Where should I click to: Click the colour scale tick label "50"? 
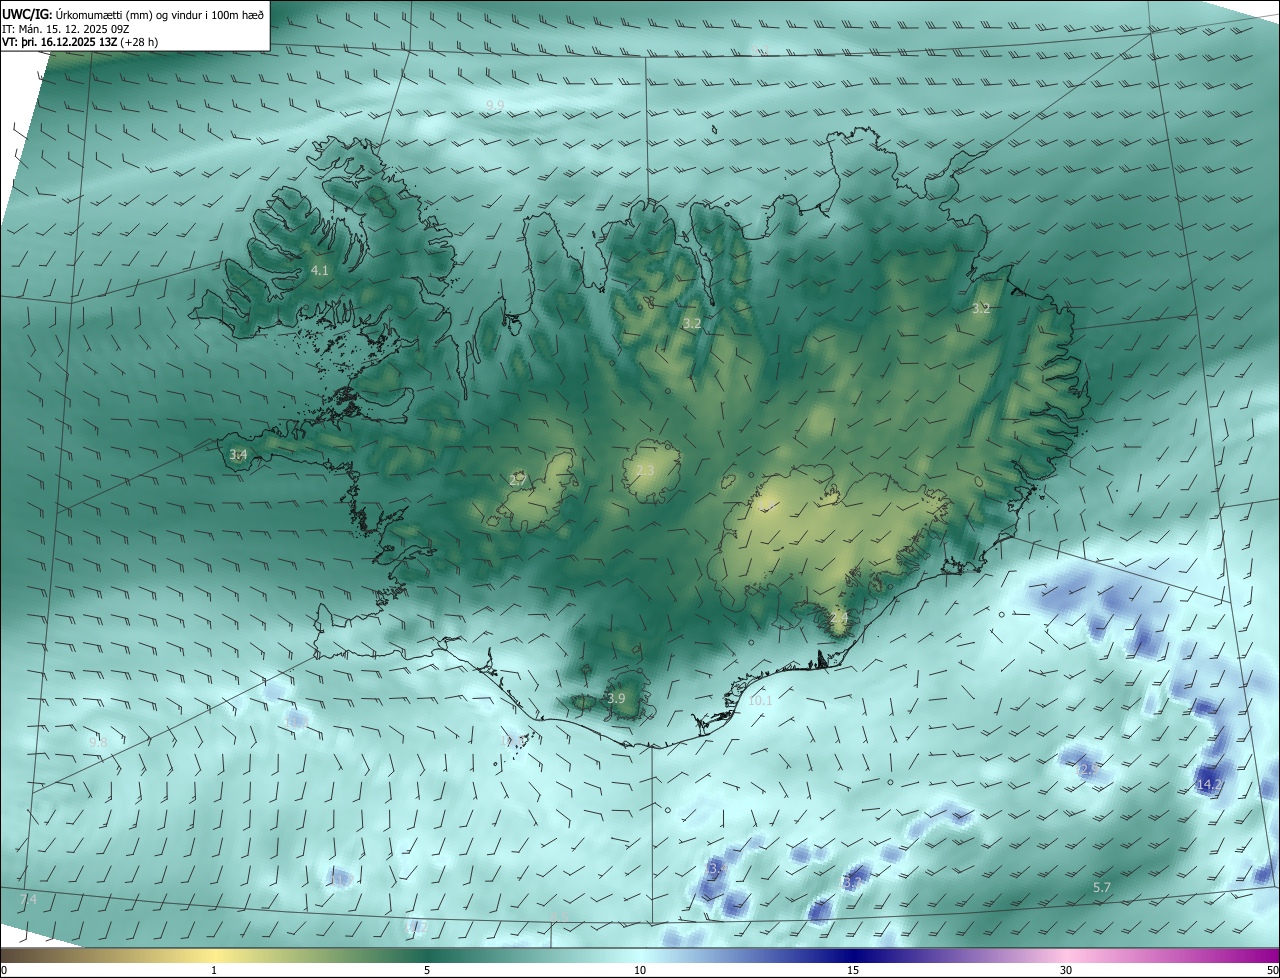tap(1272, 970)
